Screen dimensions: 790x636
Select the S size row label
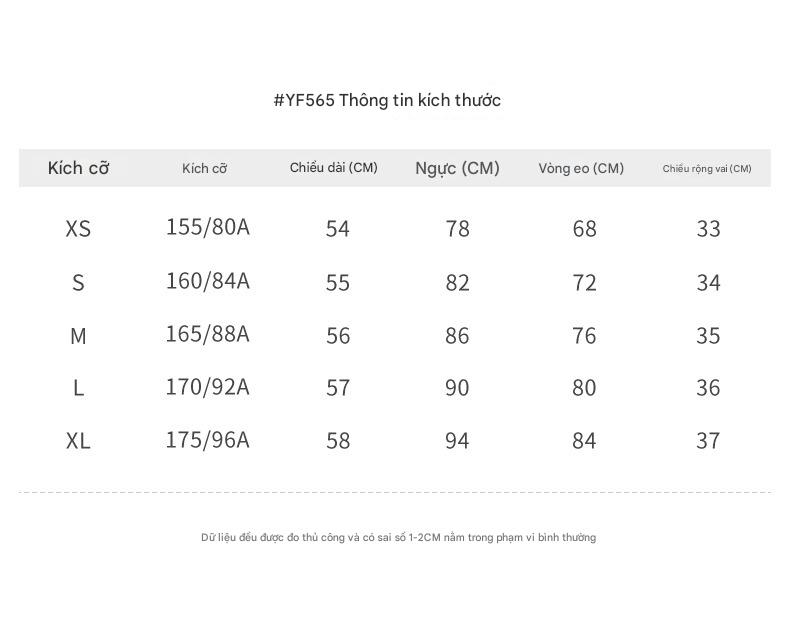78,283
